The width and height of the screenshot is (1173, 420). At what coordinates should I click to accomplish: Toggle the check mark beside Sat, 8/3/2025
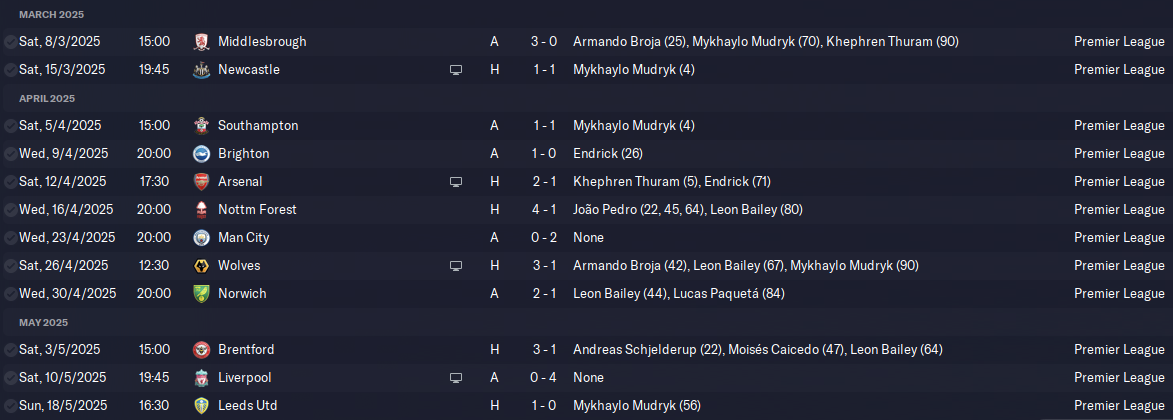10,42
